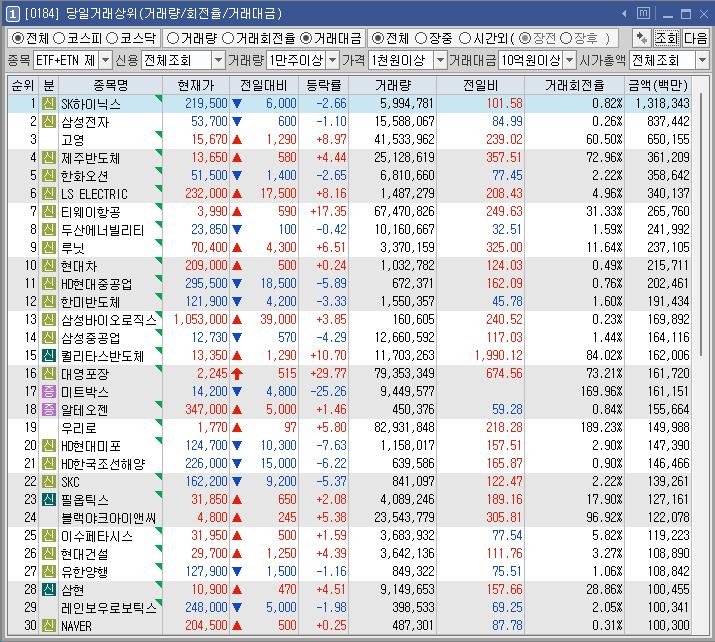
Task: Click the 신 badge on 두산에너빌리티 row
Action: [49, 229]
